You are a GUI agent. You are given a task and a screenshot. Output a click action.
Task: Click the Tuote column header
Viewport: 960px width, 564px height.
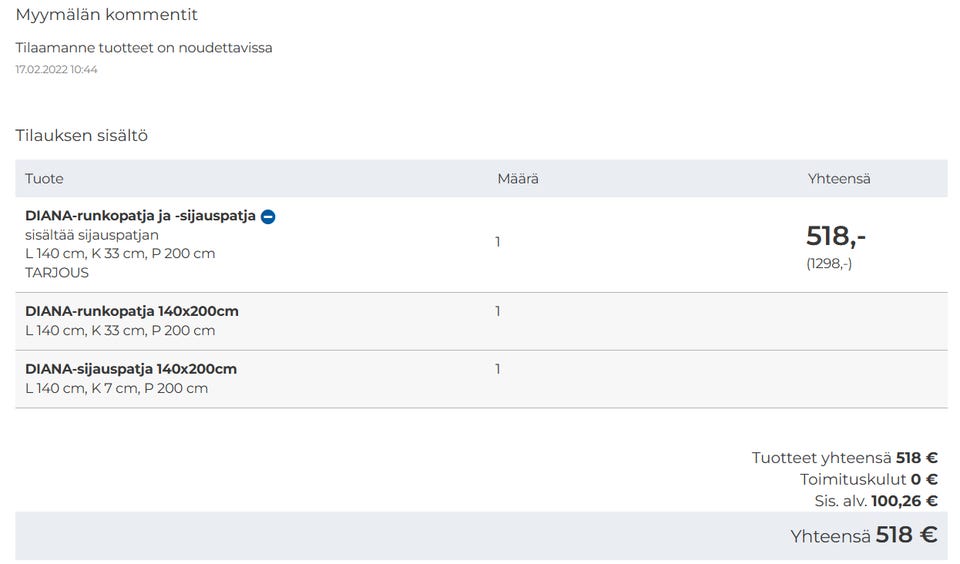coord(44,179)
